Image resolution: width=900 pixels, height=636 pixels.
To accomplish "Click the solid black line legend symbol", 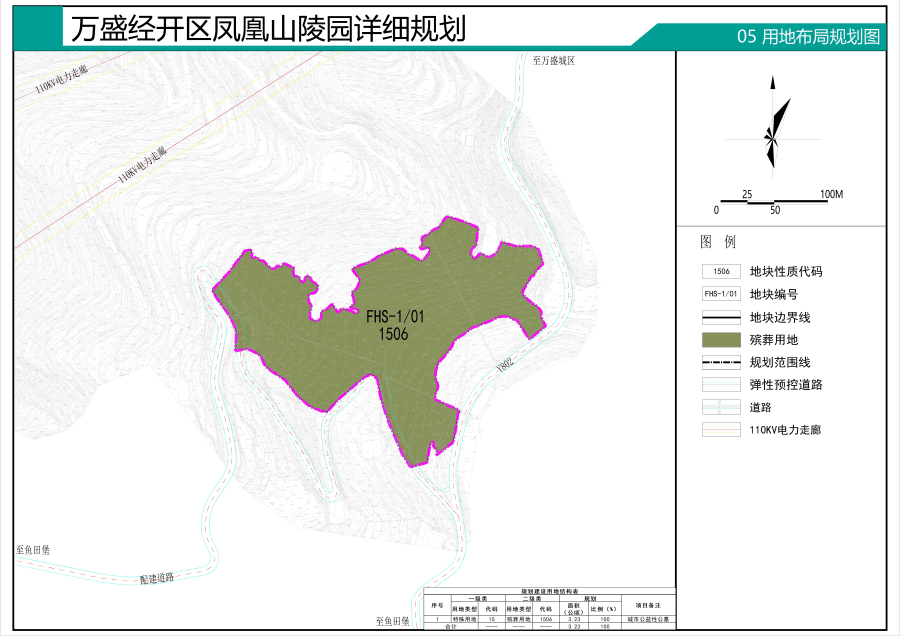I will click(x=721, y=317).
